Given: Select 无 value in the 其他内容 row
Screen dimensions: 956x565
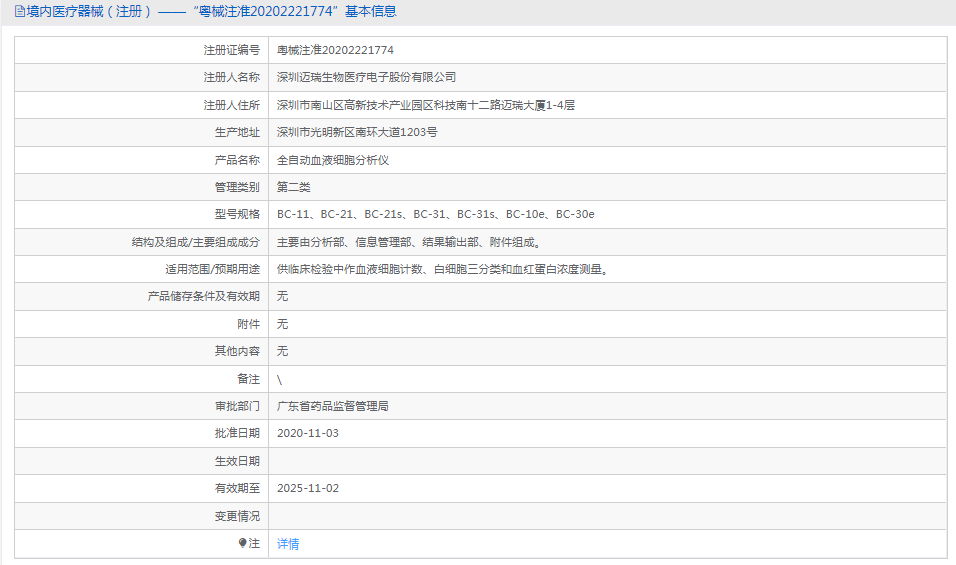Looking at the screenshot, I should (x=282, y=351).
